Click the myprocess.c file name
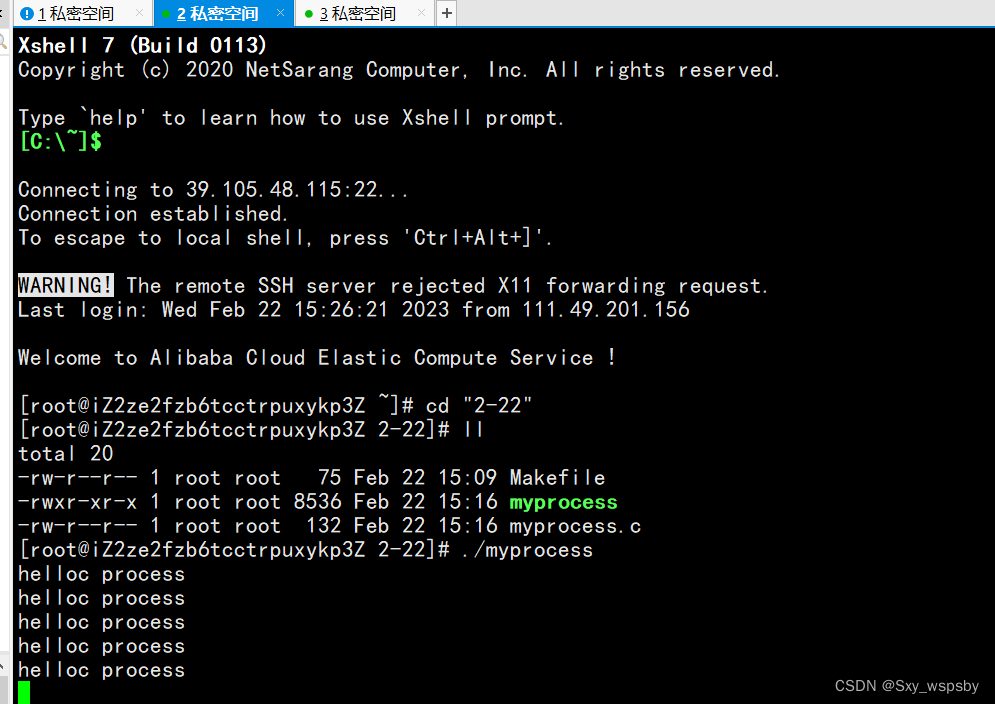The width and height of the screenshot is (995, 704). tap(575, 526)
